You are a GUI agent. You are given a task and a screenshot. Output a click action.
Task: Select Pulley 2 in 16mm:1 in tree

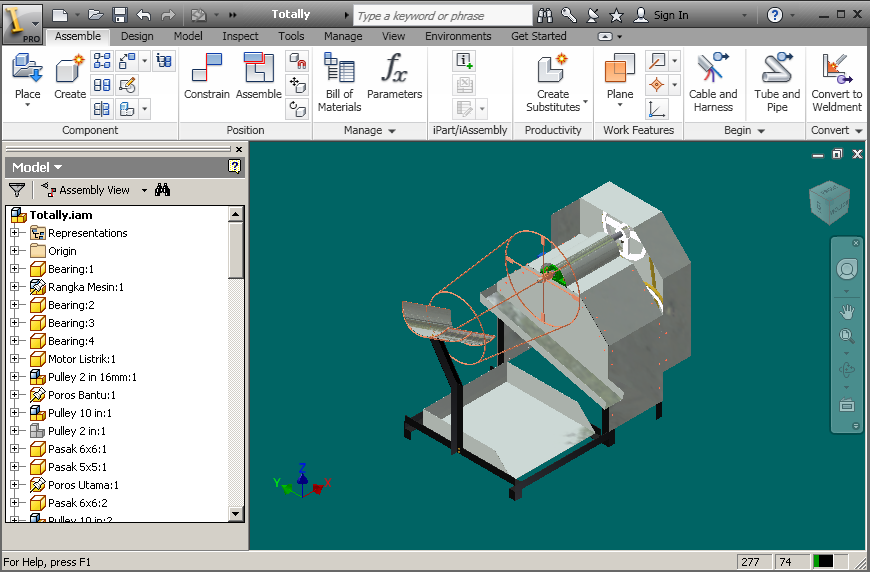point(92,377)
